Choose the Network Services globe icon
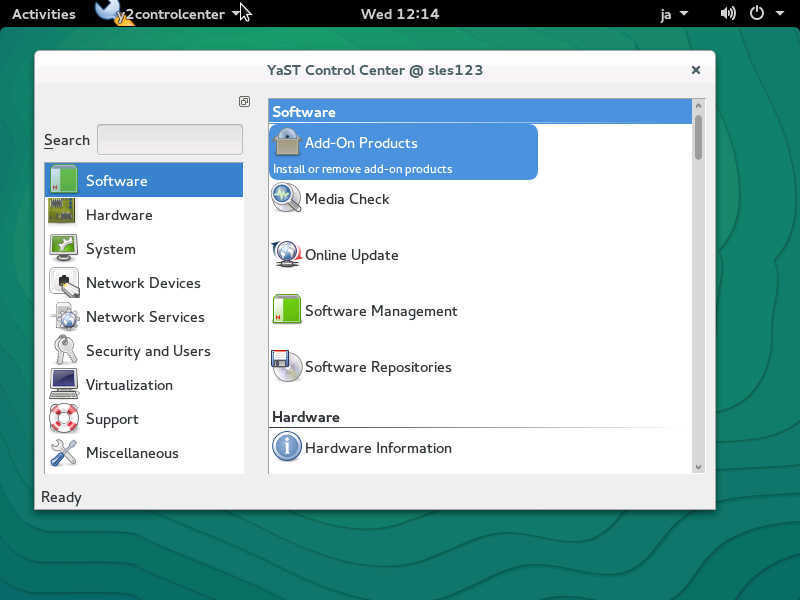This screenshot has height=600, width=800. click(x=65, y=316)
